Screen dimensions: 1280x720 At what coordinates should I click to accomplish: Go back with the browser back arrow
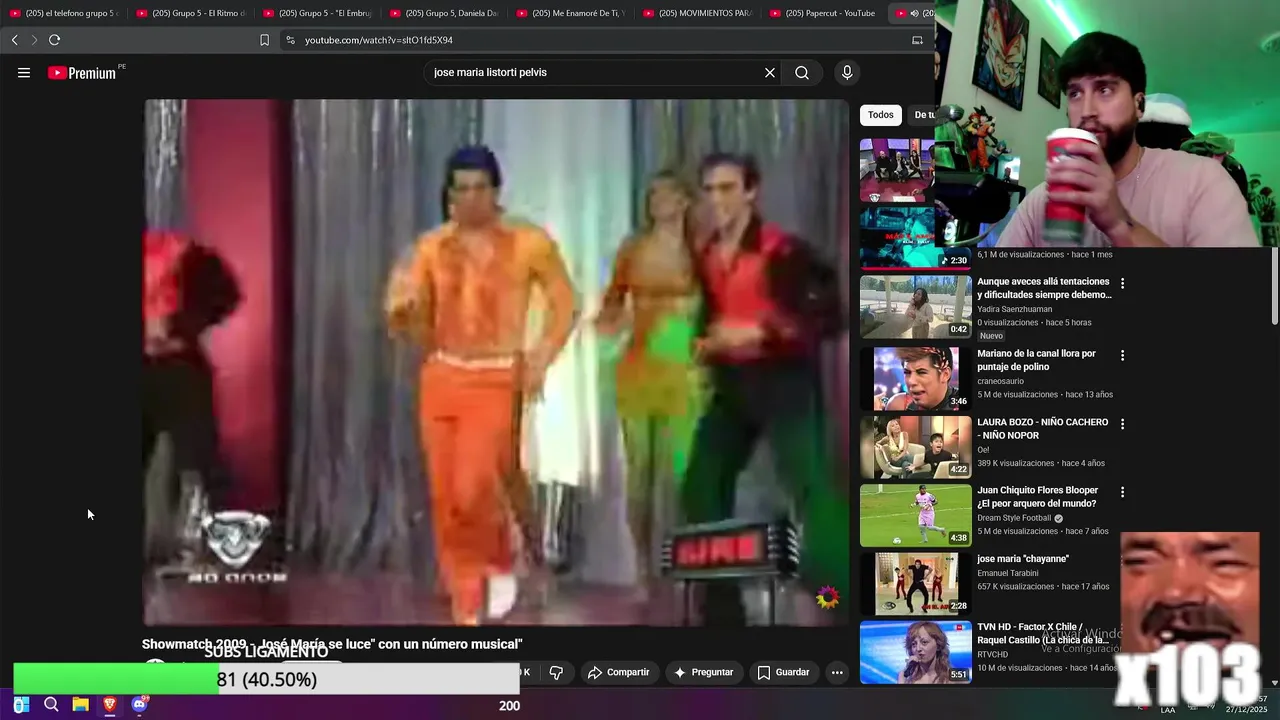pyautogui.click(x=14, y=40)
